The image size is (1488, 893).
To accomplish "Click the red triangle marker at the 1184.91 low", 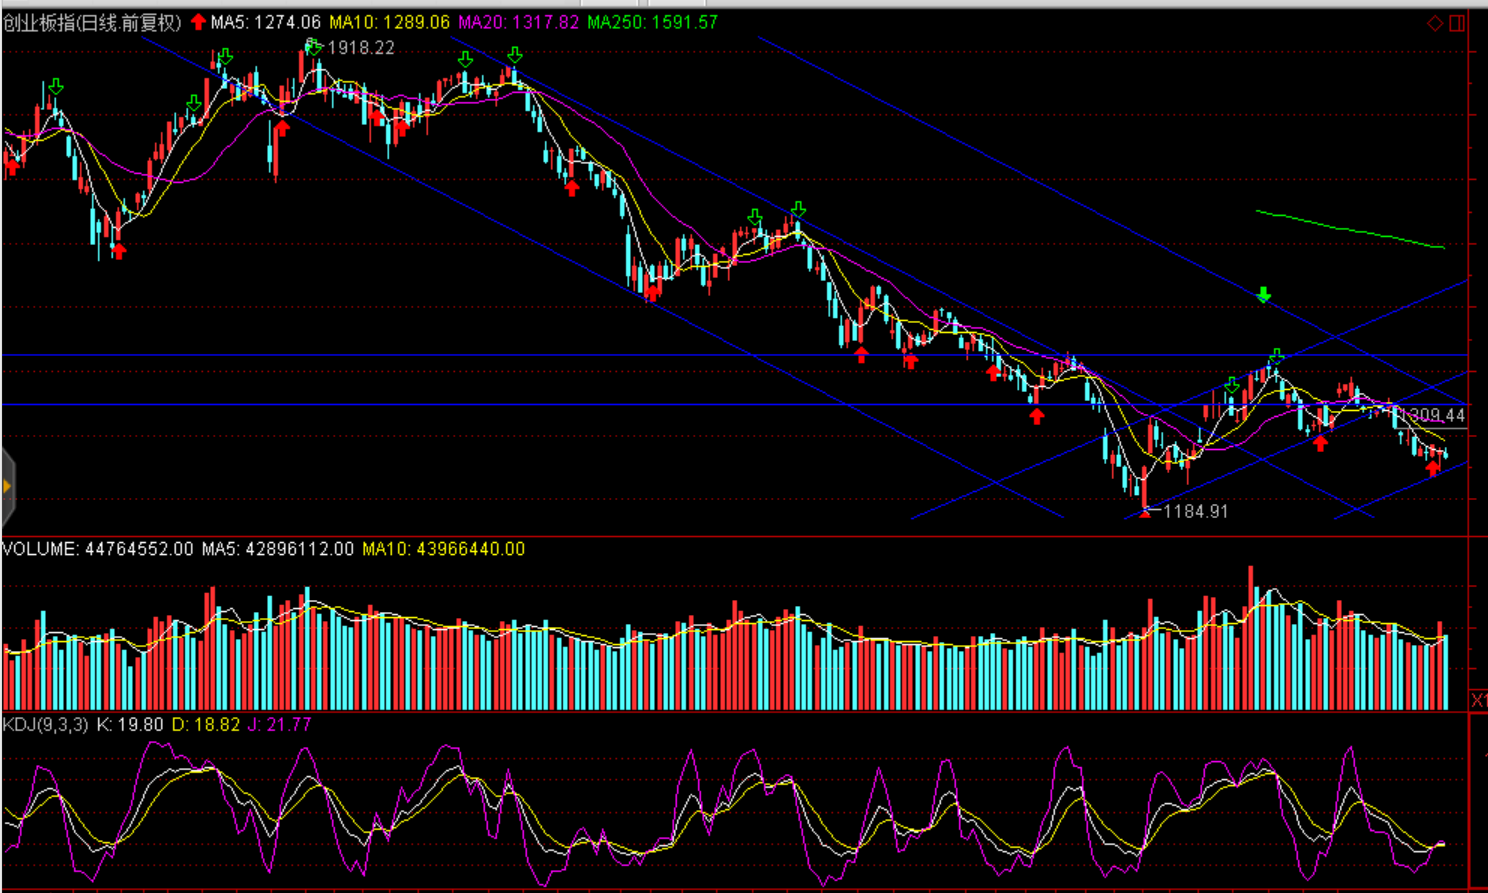I will click(1145, 512).
